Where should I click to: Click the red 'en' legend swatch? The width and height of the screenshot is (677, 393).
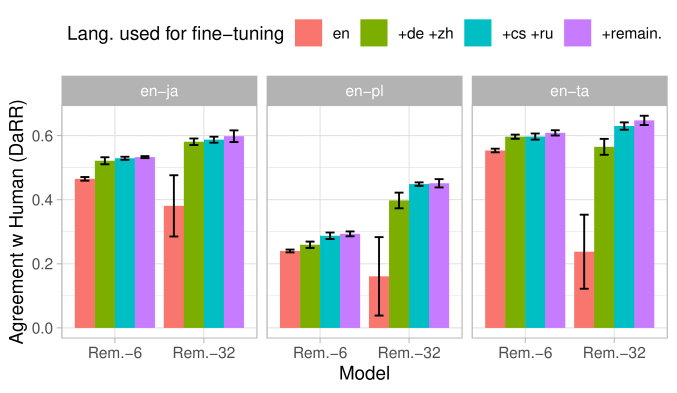(x=308, y=33)
